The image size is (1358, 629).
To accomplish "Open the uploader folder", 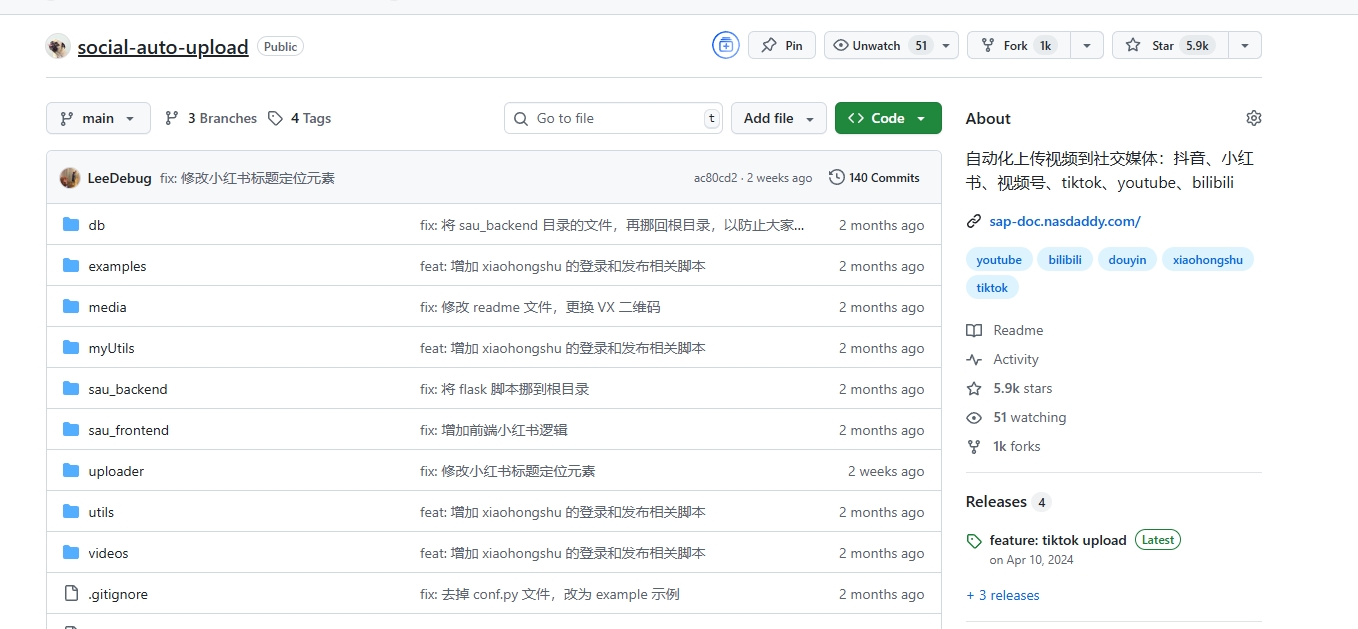I will click(116, 470).
